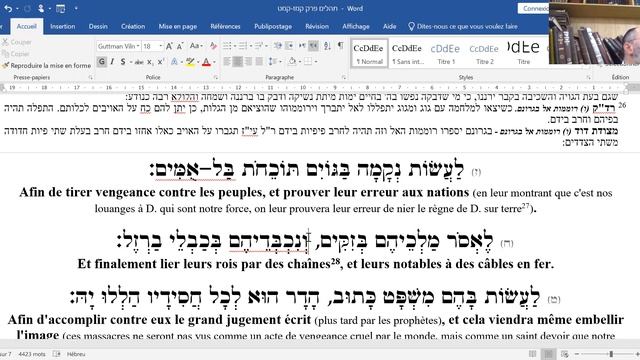Open the Aa change case dropdown
Viewport: 640px width, 360px height.
pyautogui.click(x=196, y=46)
